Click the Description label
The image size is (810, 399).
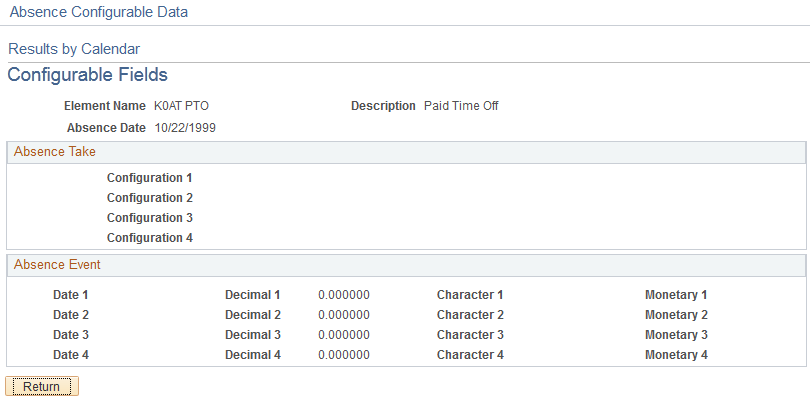click(383, 106)
